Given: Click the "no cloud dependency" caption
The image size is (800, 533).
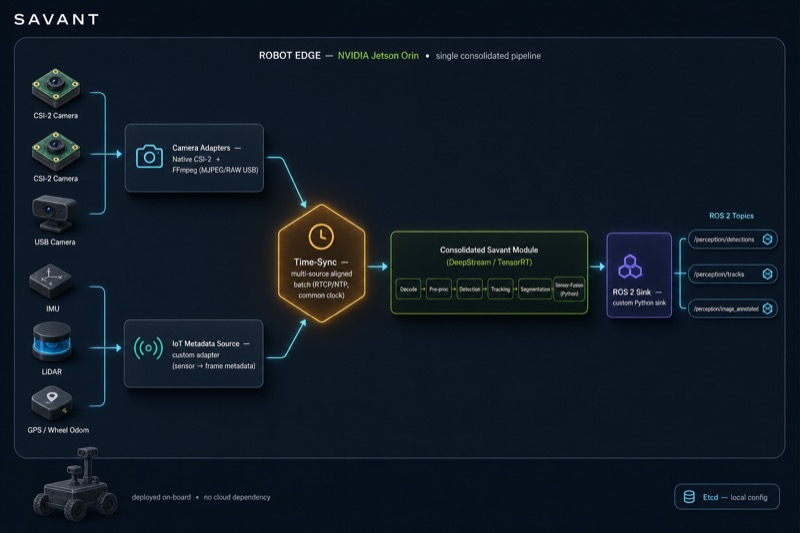Looking at the screenshot, I should click(x=237, y=497).
